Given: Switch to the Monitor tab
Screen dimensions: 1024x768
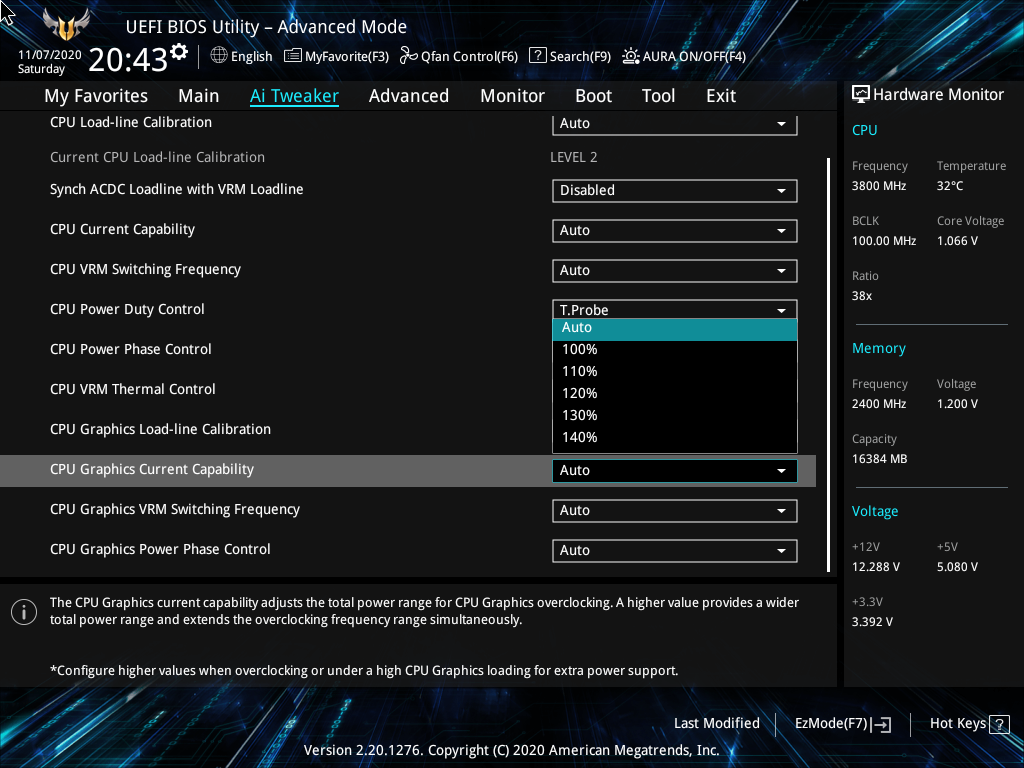Looking at the screenshot, I should point(512,96).
